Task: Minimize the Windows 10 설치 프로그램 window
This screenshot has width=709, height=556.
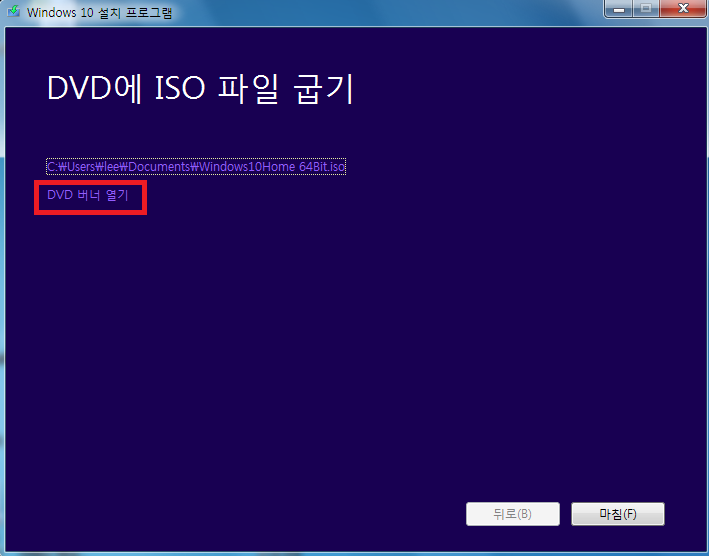Action: click(619, 9)
